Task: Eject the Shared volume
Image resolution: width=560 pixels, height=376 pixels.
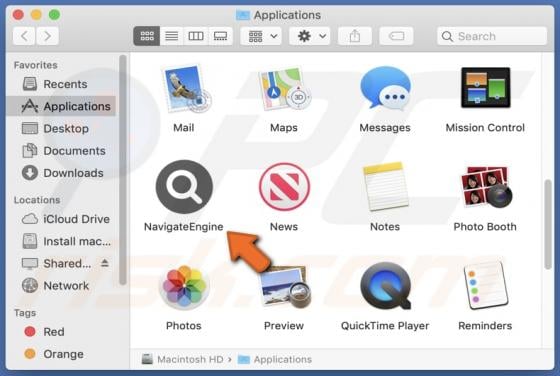Action: (x=105, y=263)
